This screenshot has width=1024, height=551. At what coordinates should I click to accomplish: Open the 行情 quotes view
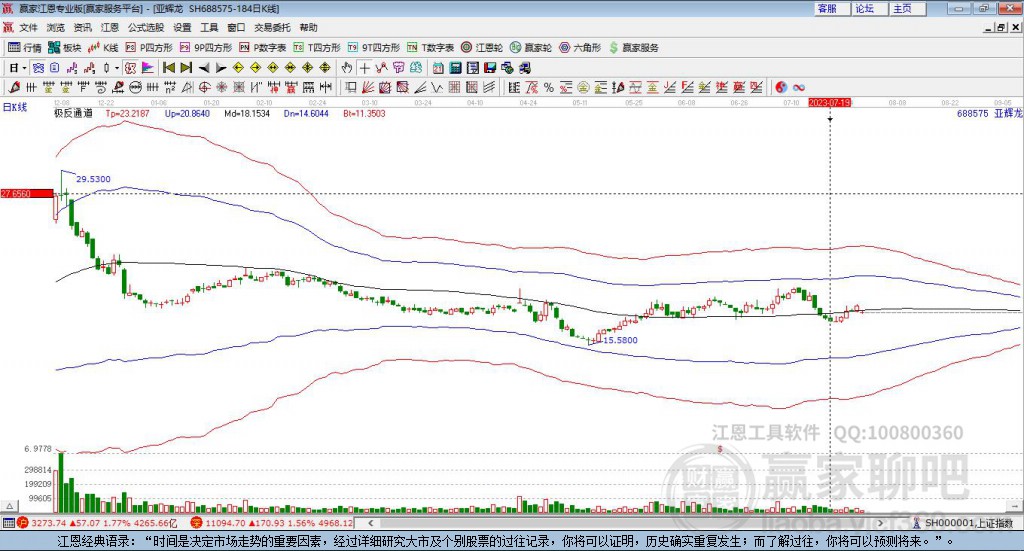tap(24, 48)
